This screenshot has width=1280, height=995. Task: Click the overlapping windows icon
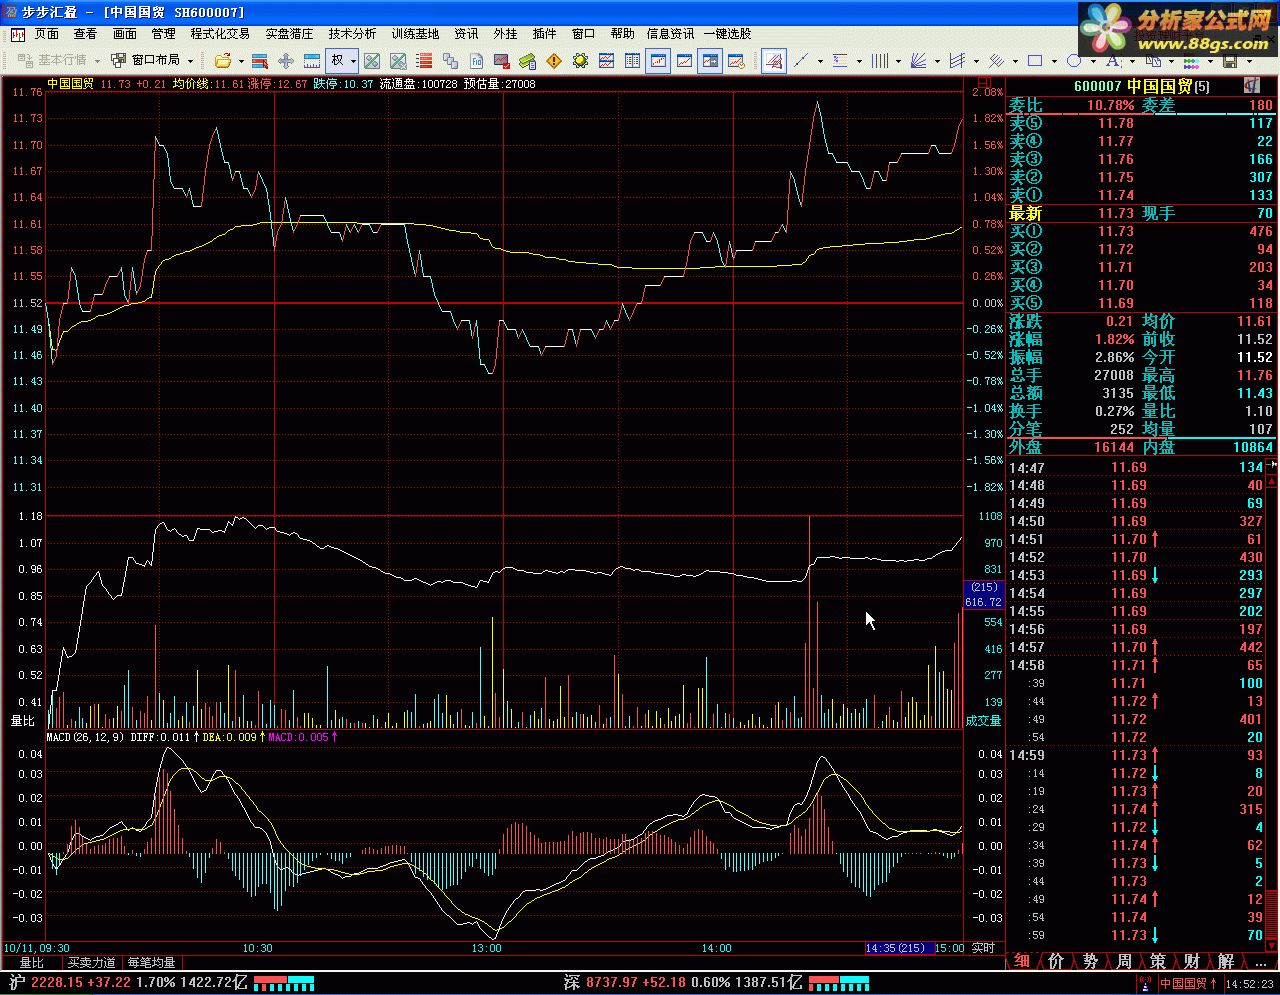coord(450,61)
